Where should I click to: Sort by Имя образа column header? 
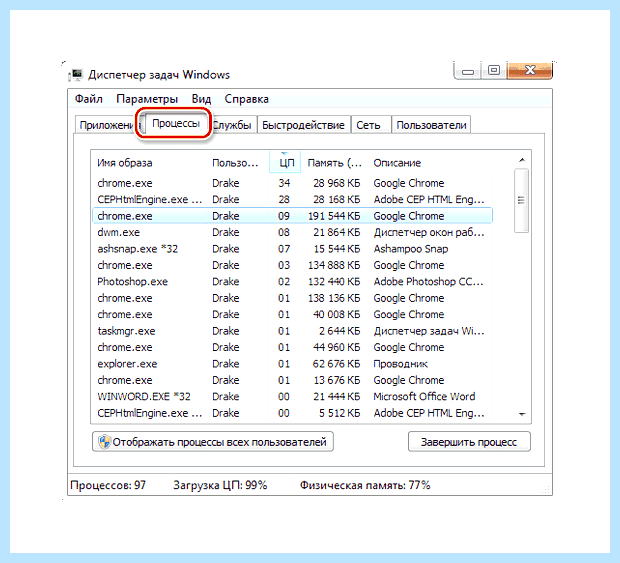150,162
